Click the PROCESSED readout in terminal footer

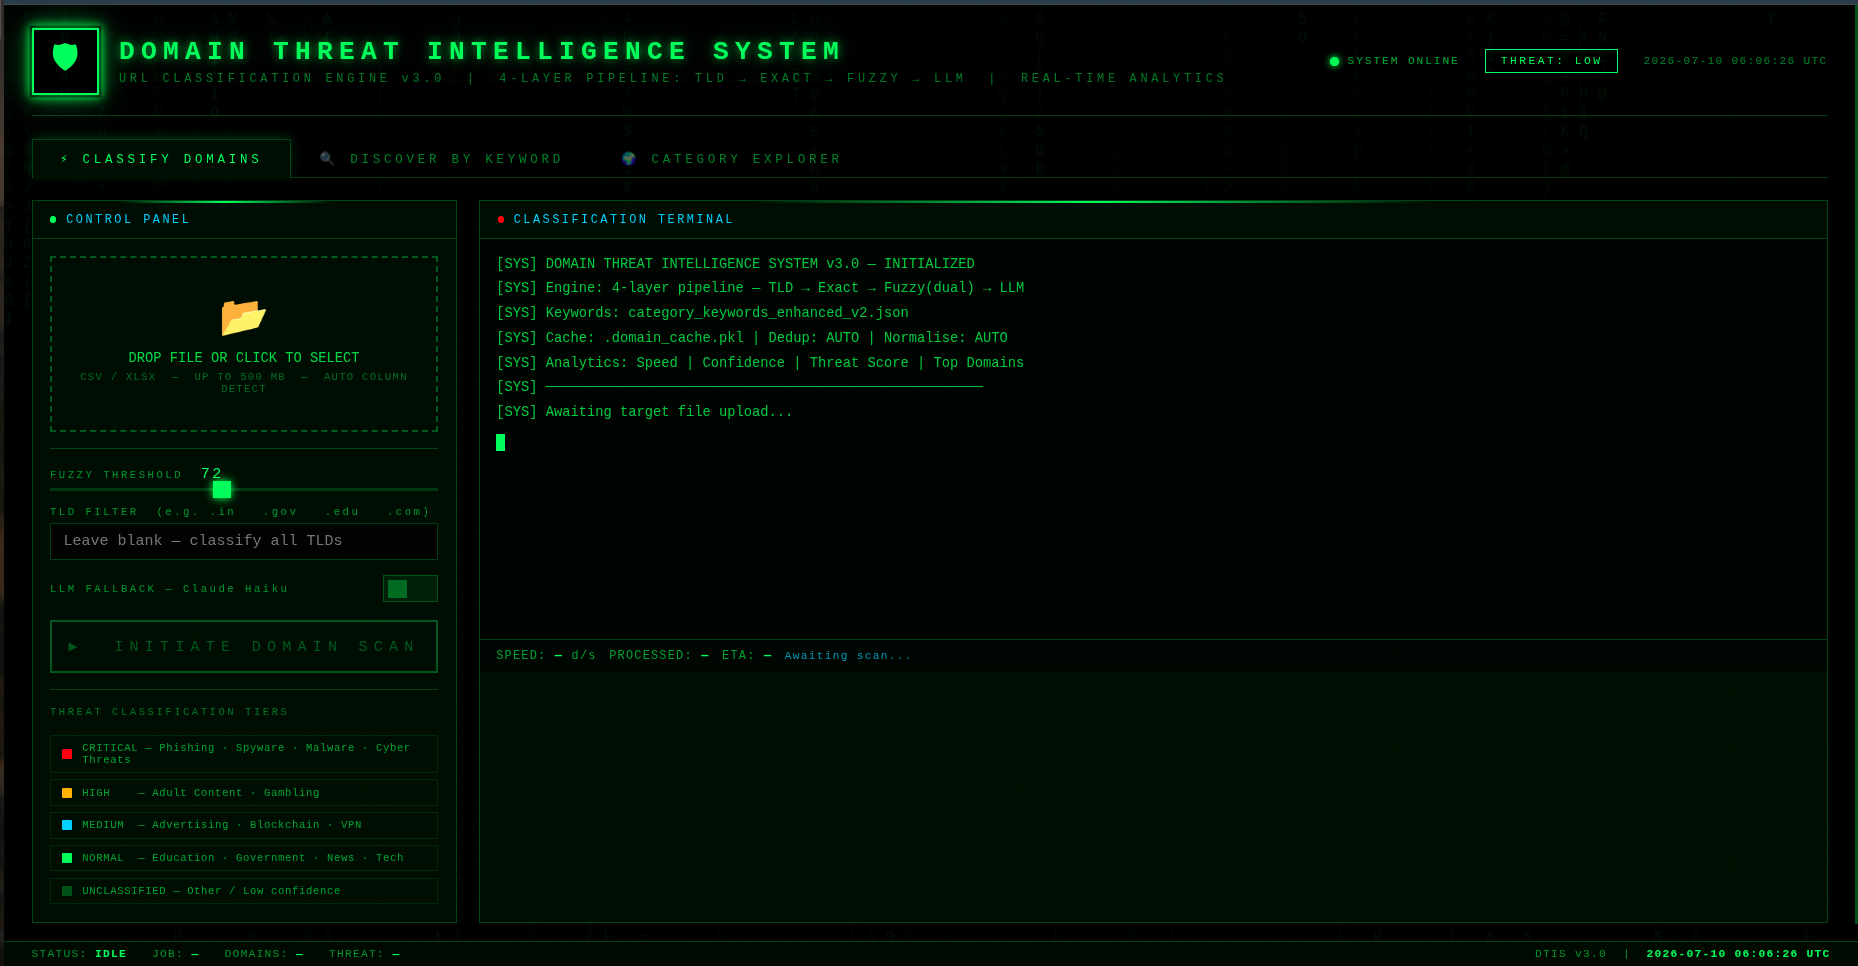click(x=659, y=656)
